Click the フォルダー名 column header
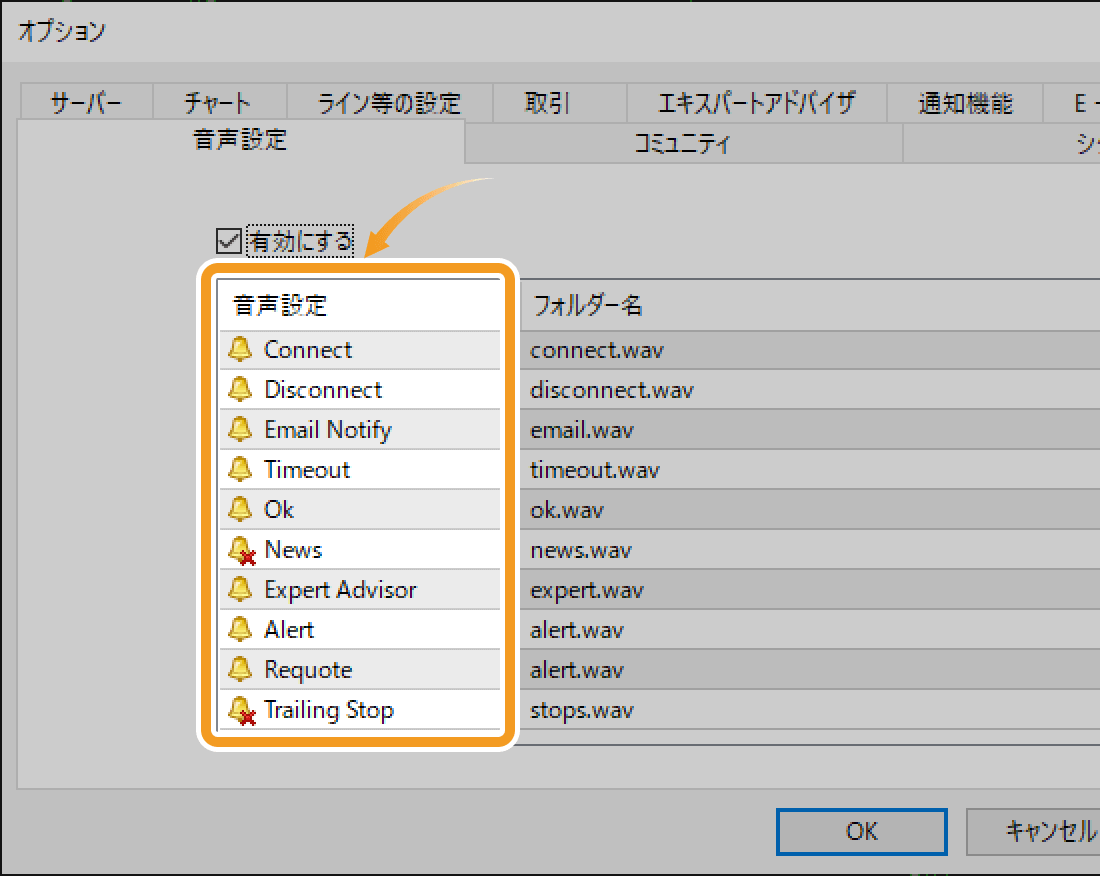Viewport: 1100px width, 876px height. pyautogui.click(x=586, y=305)
